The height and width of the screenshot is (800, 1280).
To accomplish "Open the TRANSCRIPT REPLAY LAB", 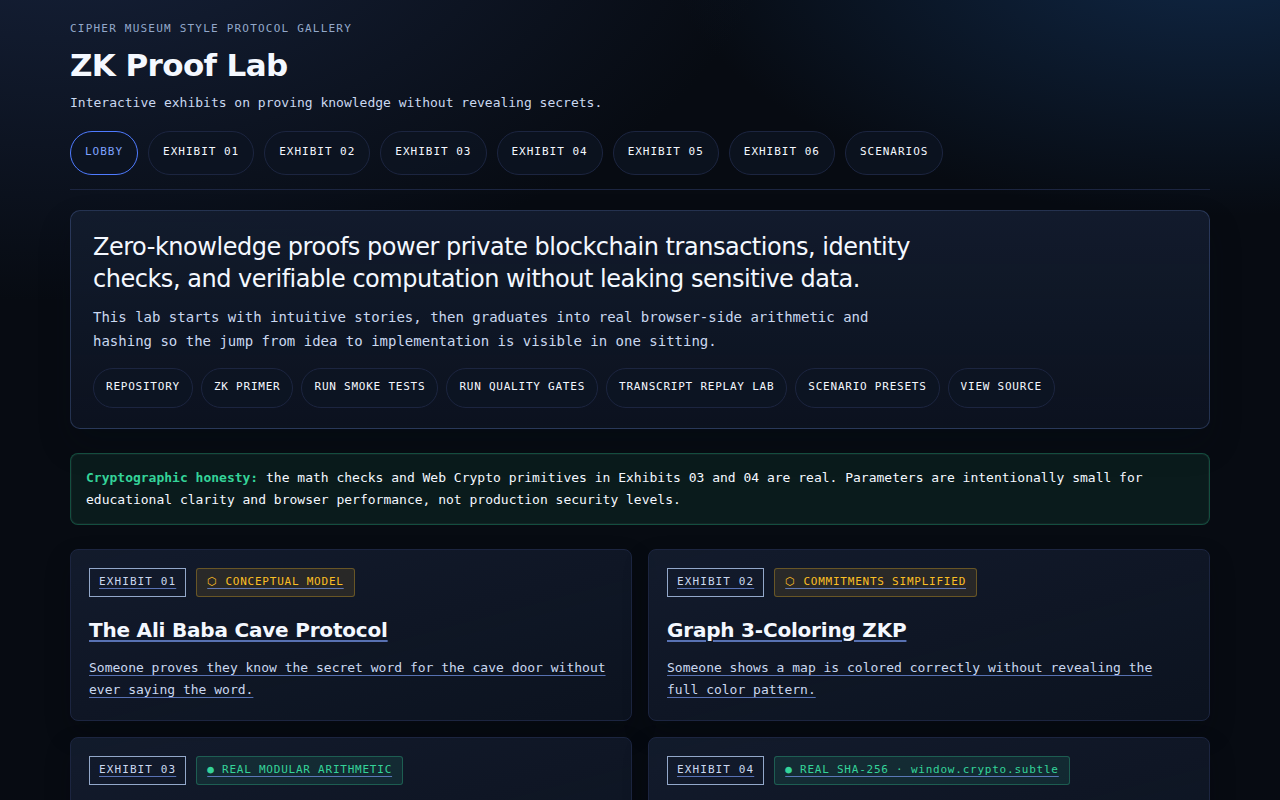I will 695,387.
